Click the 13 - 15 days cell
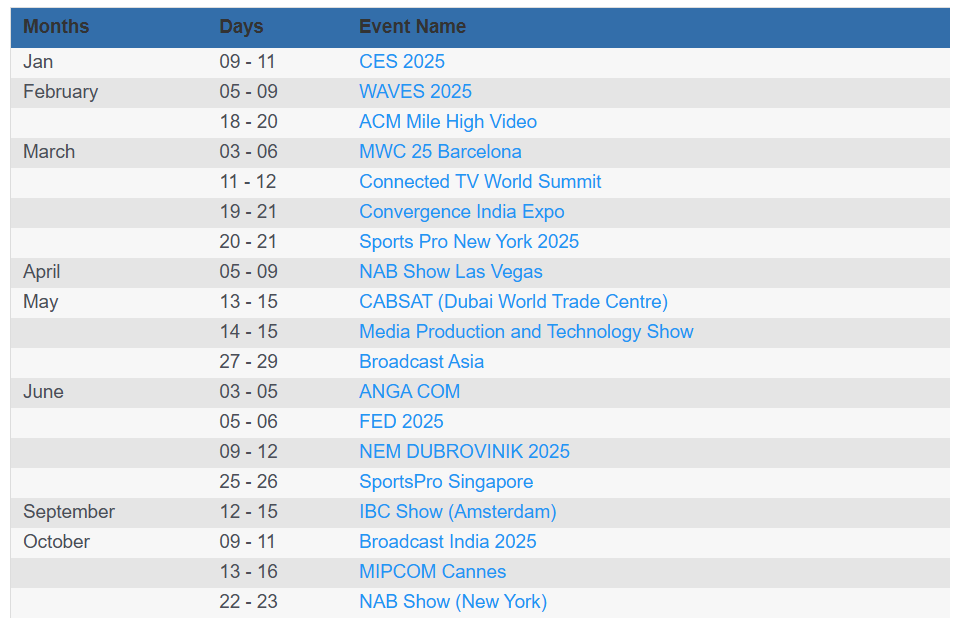Screen dimensions: 958x627 pyautogui.click(x=249, y=301)
